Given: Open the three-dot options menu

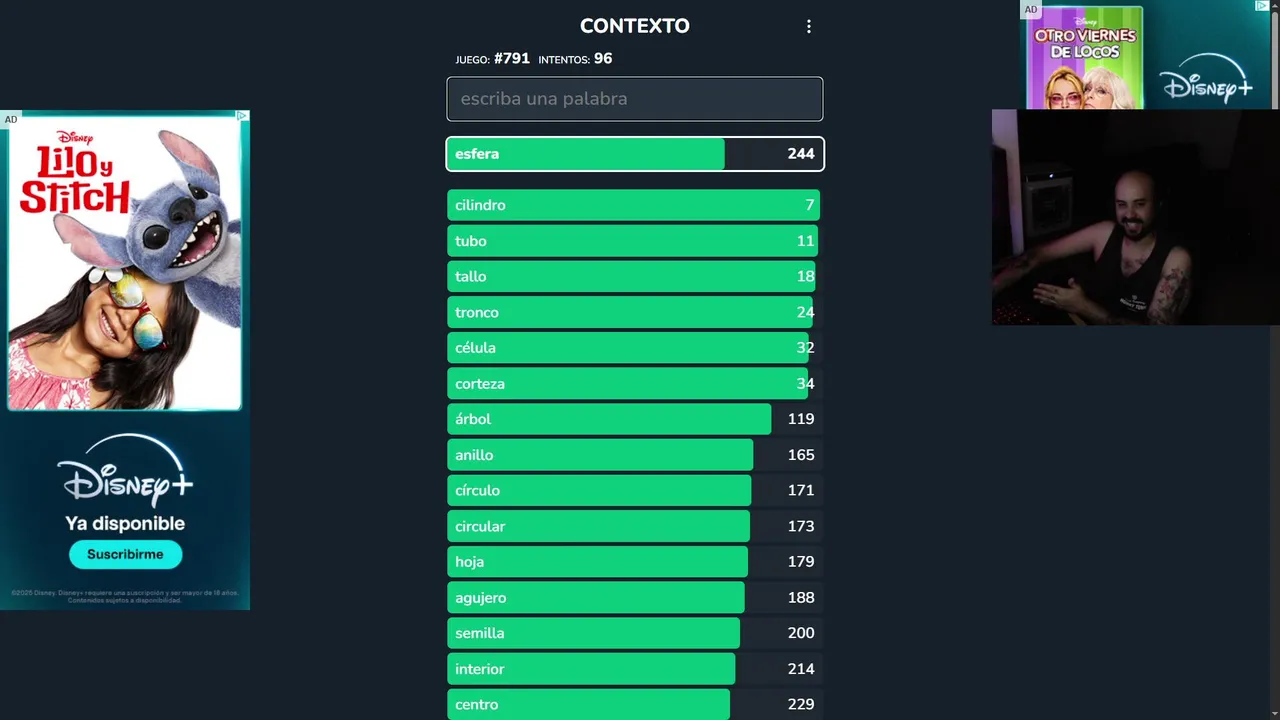Looking at the screenshot, I should tap(809, 27).
